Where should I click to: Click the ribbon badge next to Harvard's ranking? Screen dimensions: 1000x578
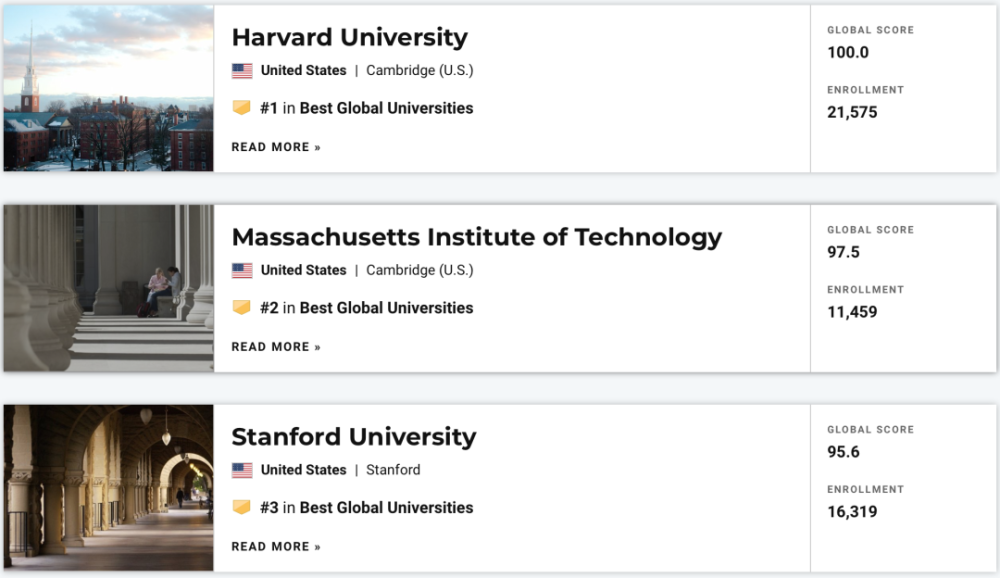pyautogui.click(x=240, y=107)
